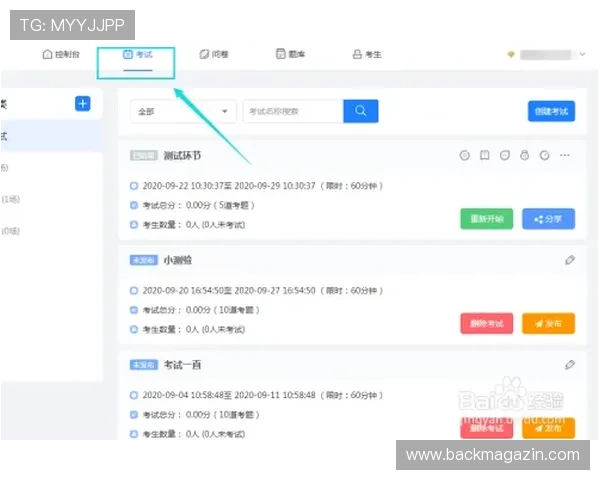Edit 考试一百 with the pencil icon

tap(570, 365)
